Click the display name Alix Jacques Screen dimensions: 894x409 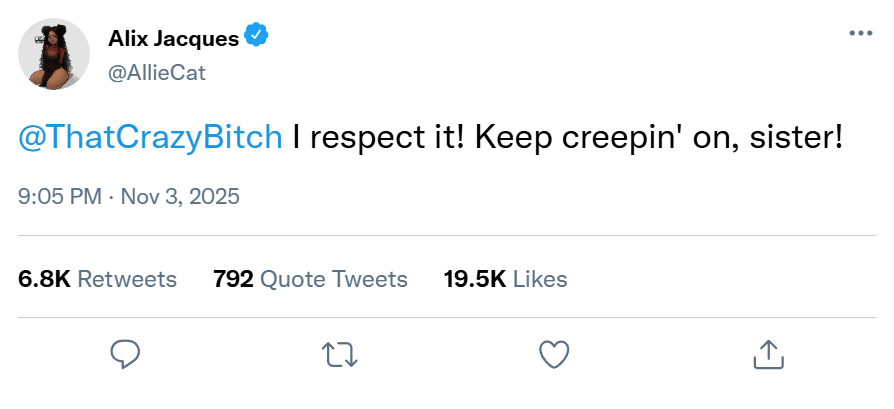click(173, 39)
